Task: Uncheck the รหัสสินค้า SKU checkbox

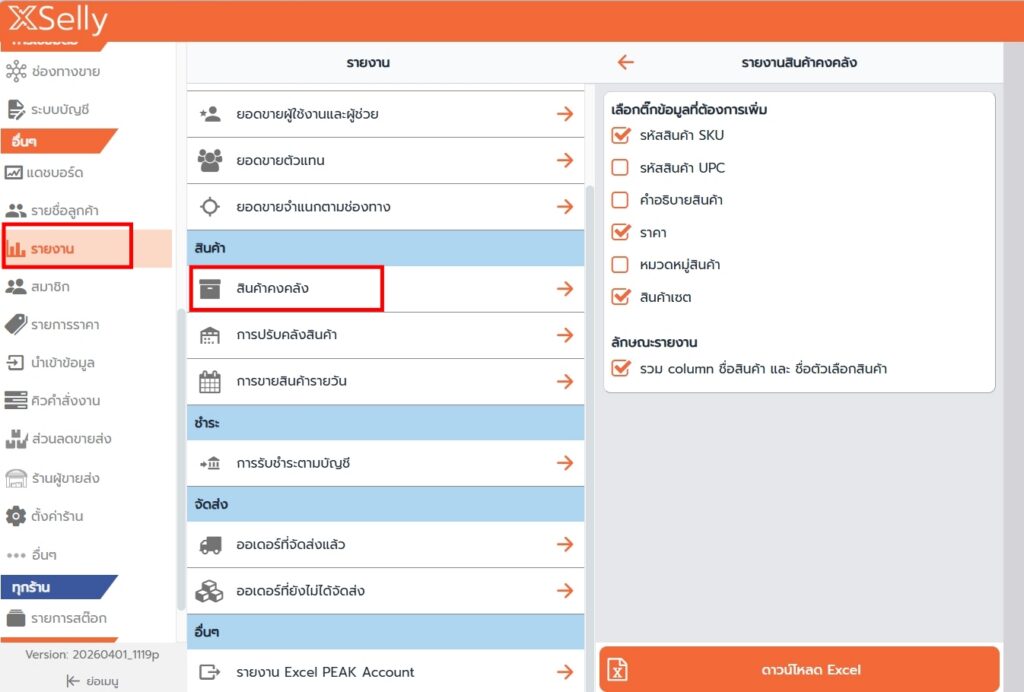Action: (x=620, y=136)
